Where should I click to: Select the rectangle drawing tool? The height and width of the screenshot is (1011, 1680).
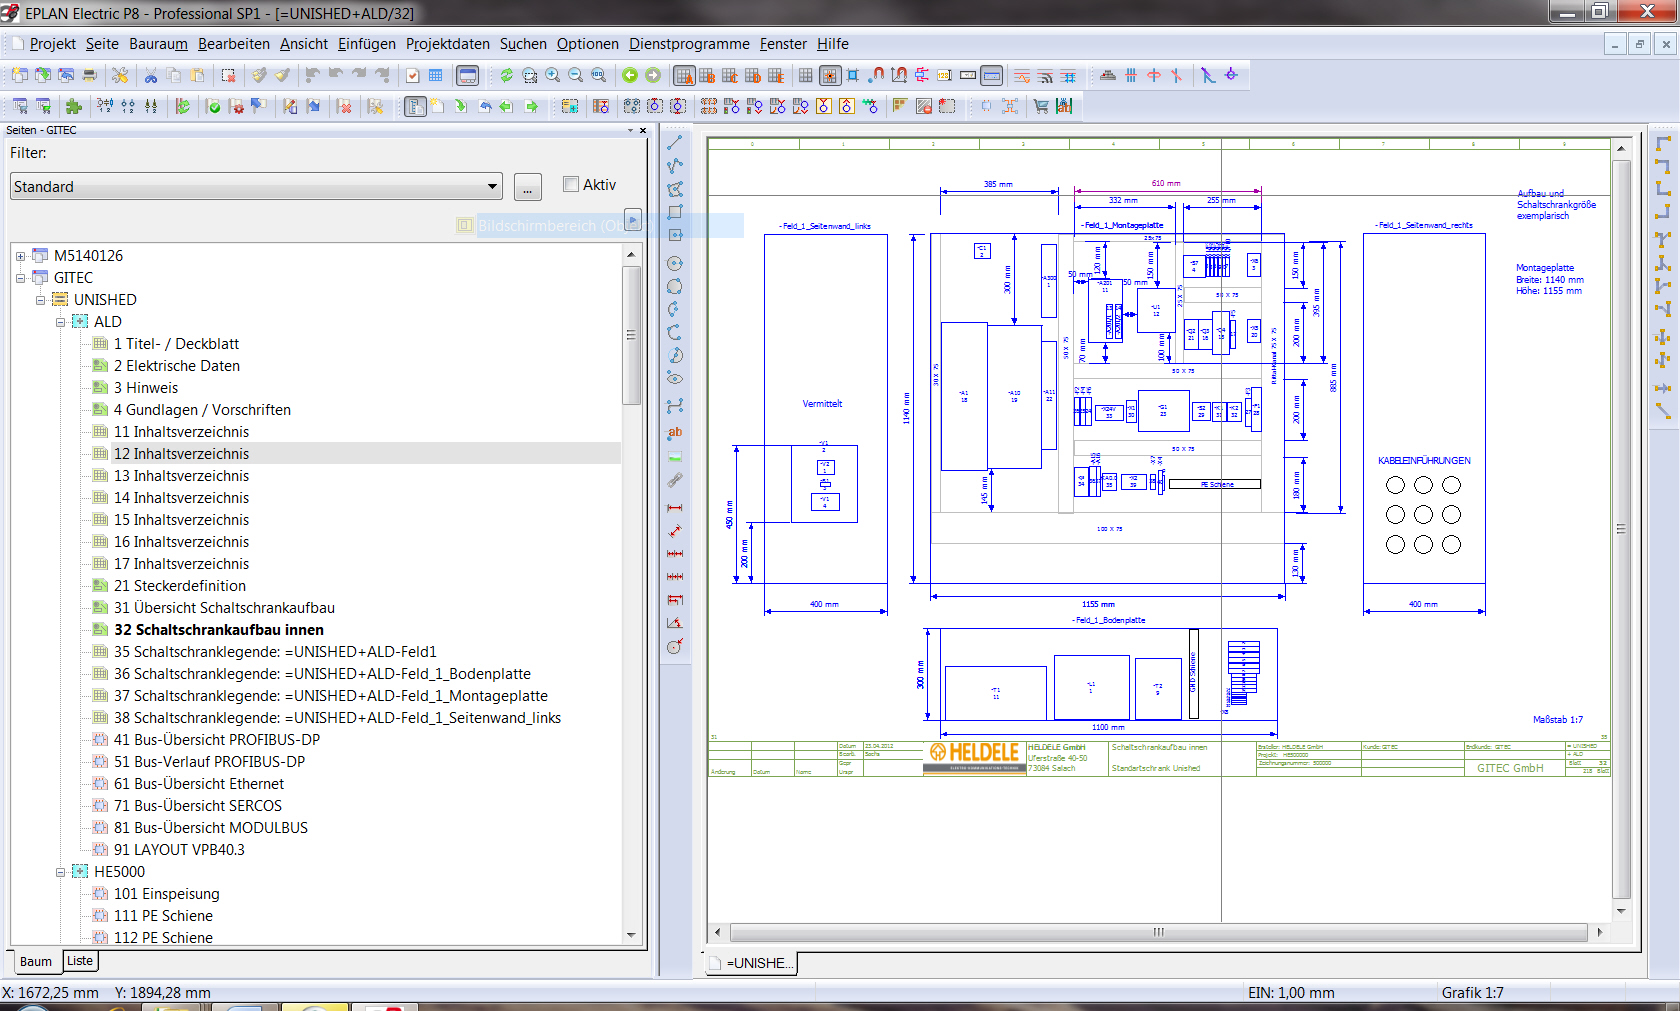pyautogui.click(x=675, y=212)
